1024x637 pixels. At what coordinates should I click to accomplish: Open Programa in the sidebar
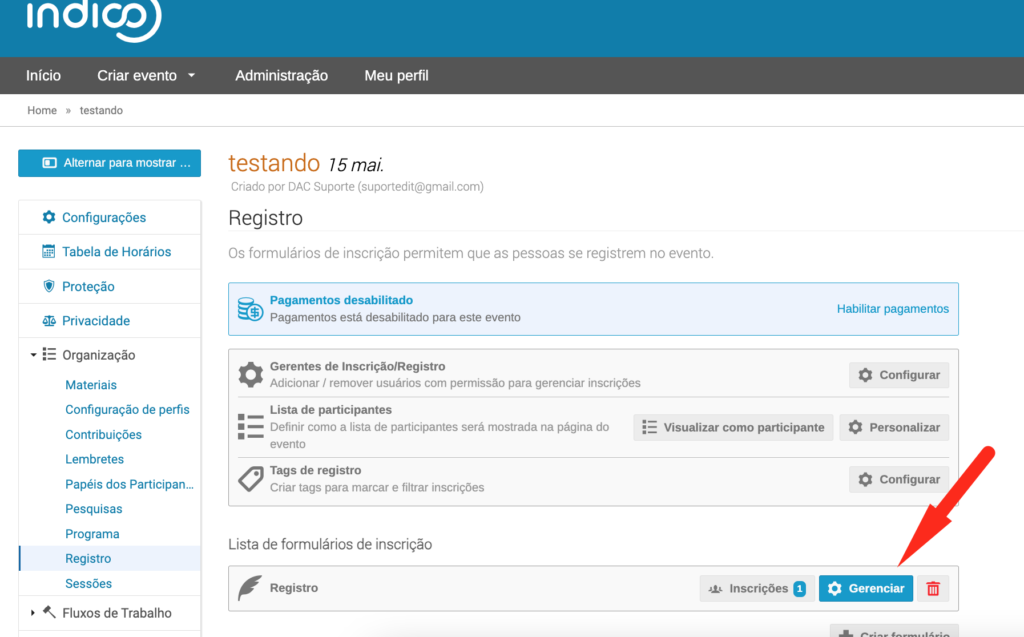click(x=92, y=534)
